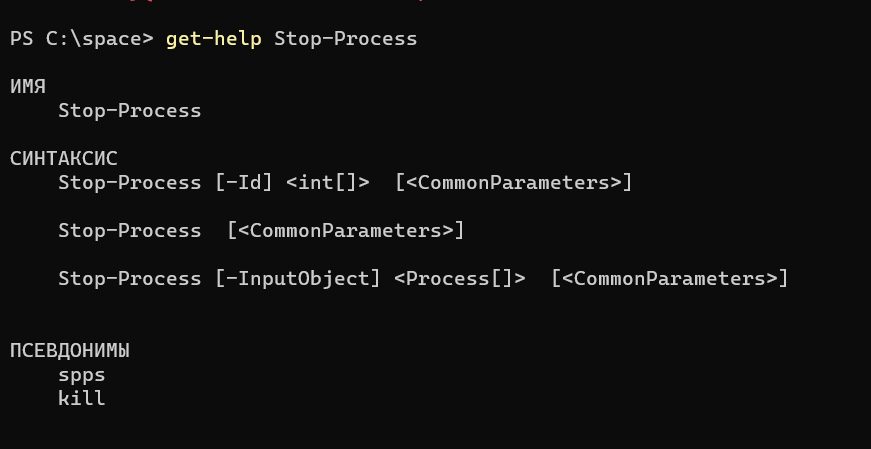The width and height of the screenshot is (871, 449).
Task: Click the <Process[]> type text
Action: click(459, 278)
